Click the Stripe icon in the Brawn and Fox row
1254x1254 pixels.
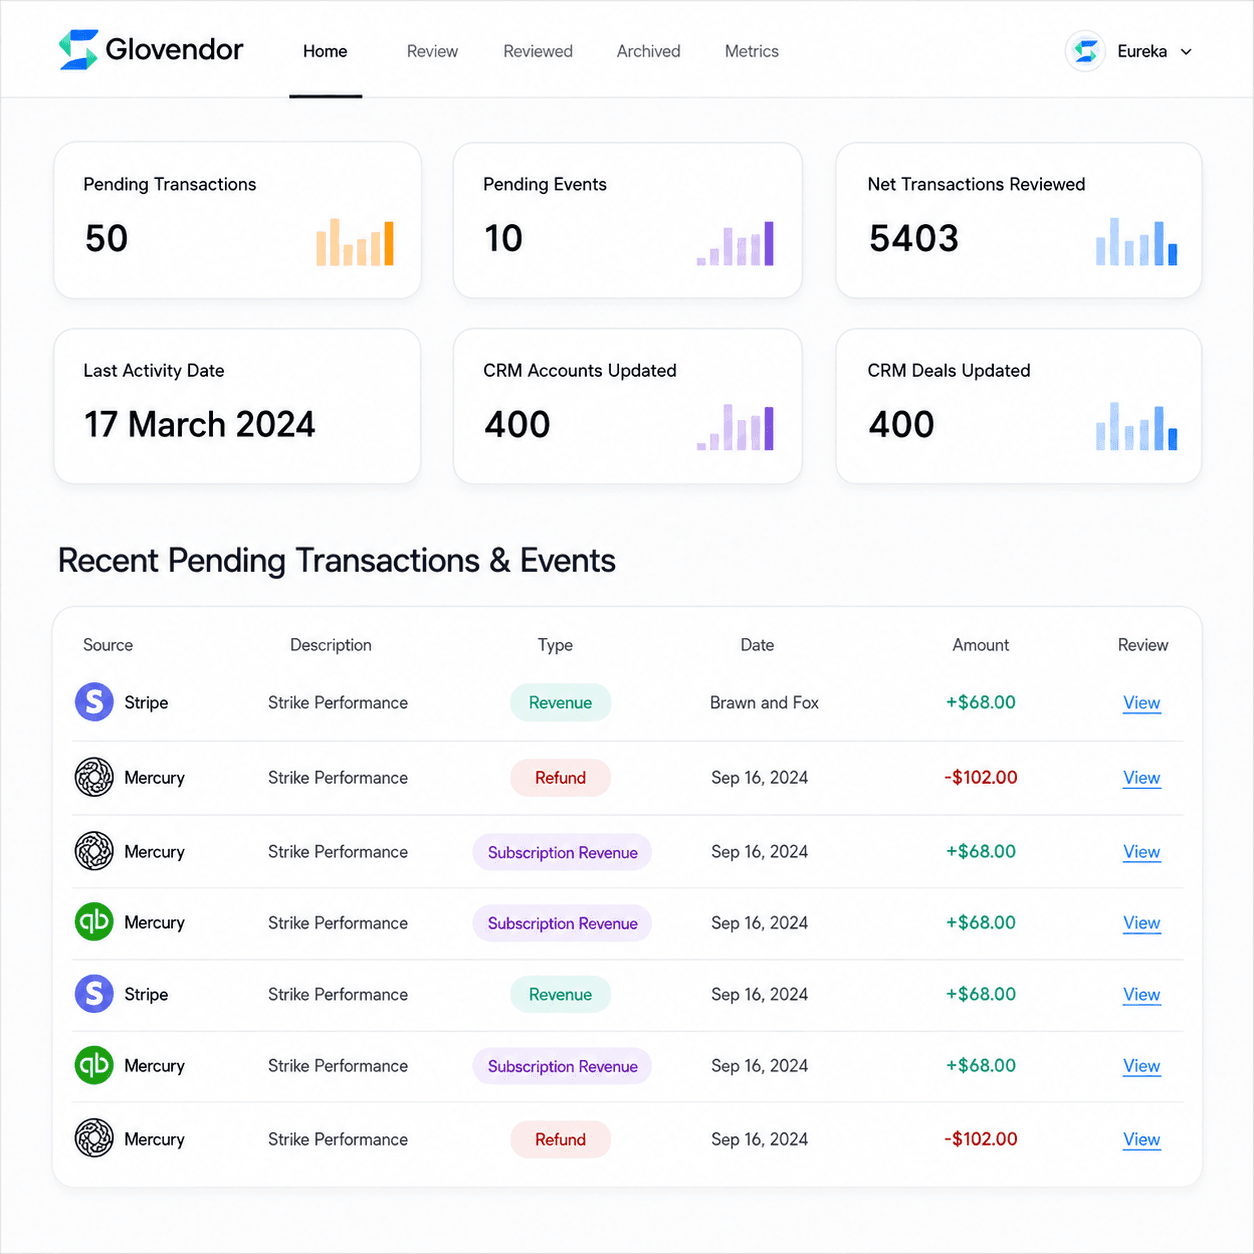pos(94,702)
